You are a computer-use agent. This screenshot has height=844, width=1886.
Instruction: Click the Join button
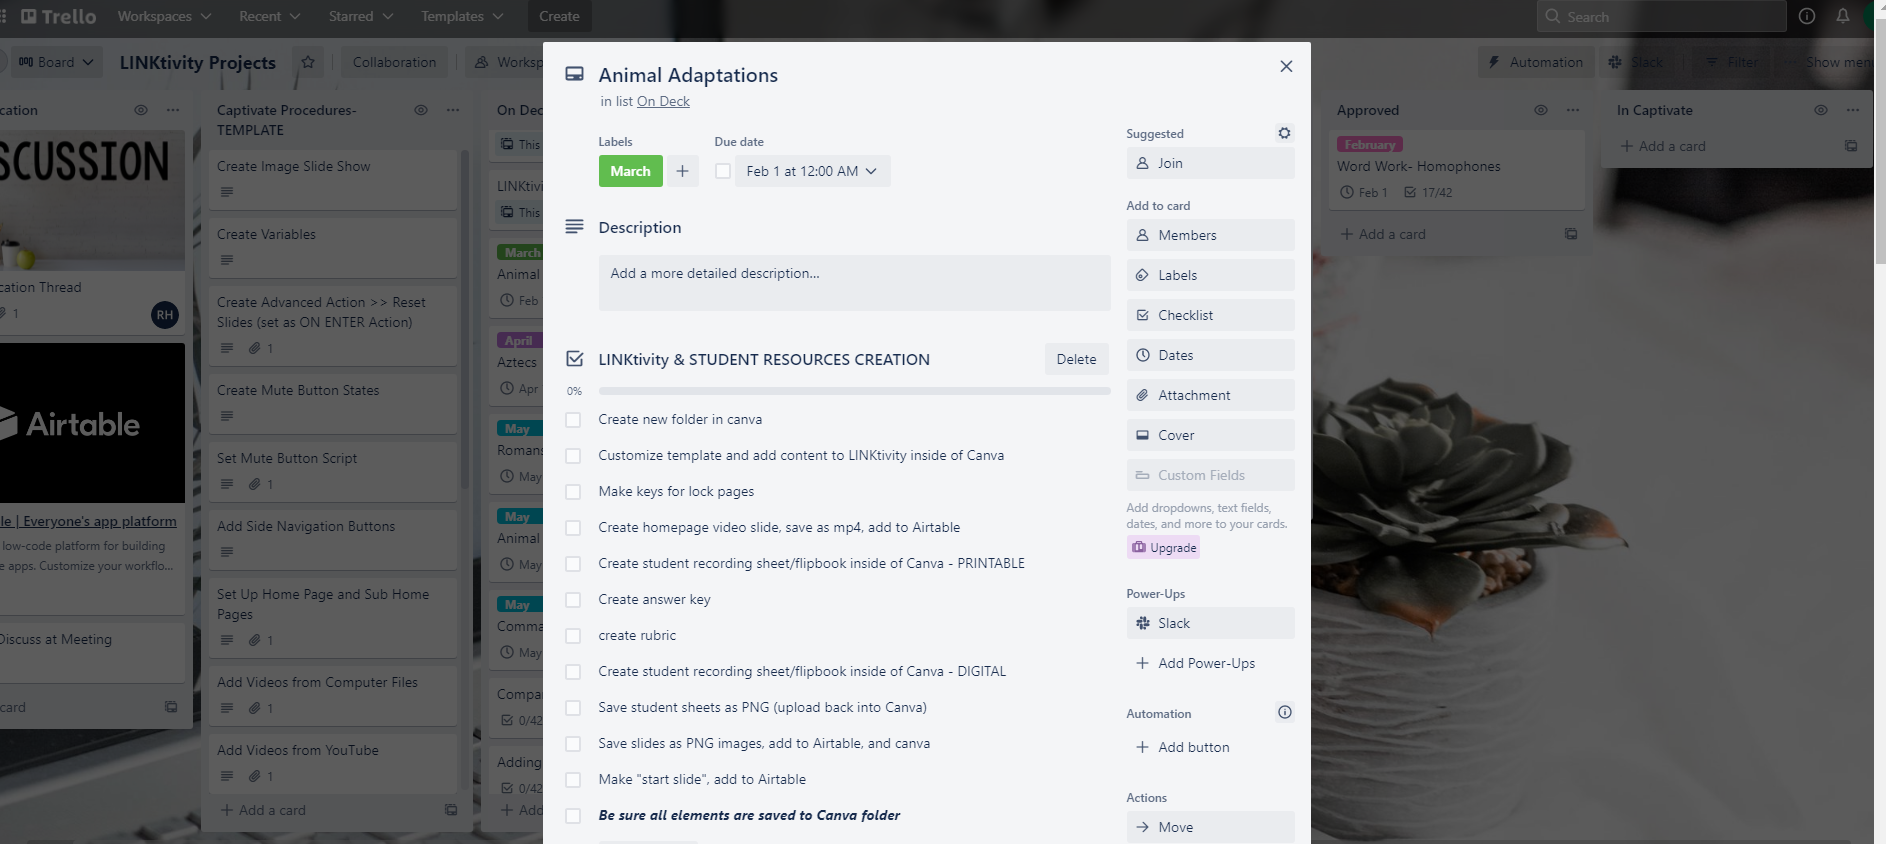(x=1210, y=163)
